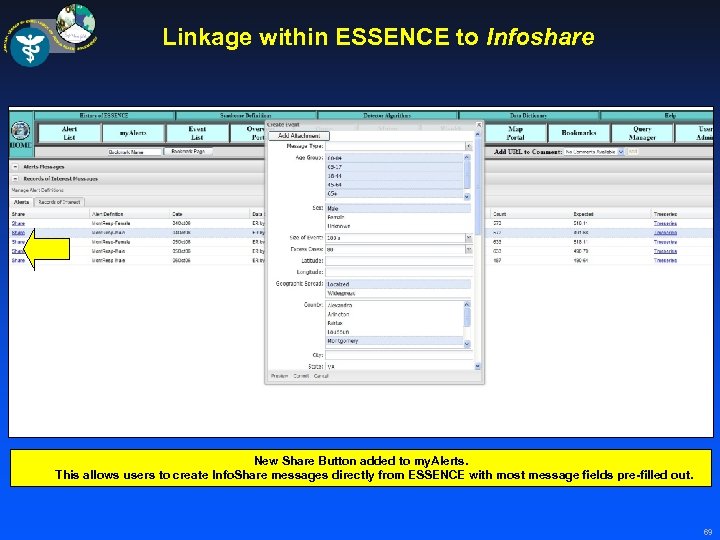Open Timeseries for the count 197 row
Screen dimensions: 720x540
[665, 260]
